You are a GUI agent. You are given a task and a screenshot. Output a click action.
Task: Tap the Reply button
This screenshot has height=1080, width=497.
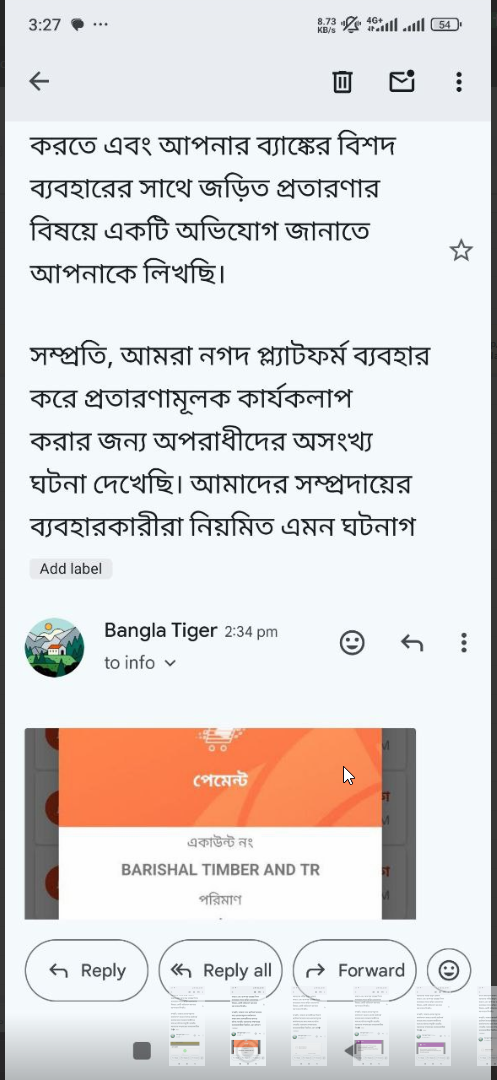87,970
